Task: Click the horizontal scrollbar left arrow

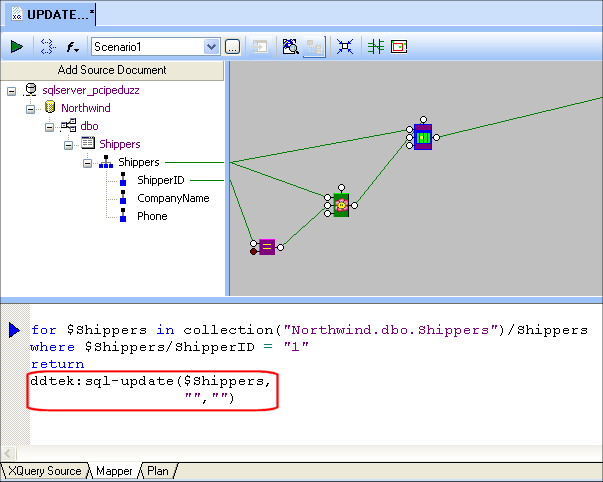Action: [8, 453]
